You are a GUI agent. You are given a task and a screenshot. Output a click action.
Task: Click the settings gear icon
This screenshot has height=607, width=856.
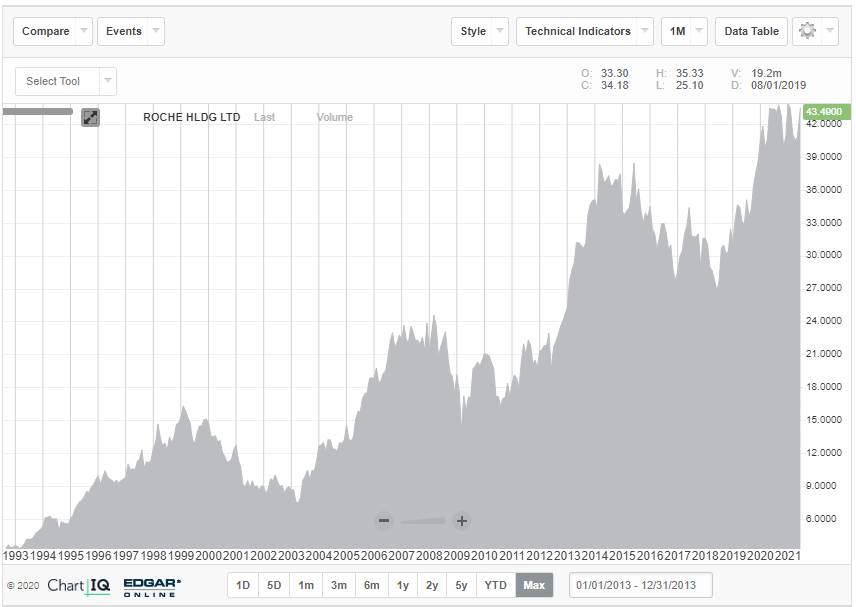pyautogui.click(x=807, y=31)
